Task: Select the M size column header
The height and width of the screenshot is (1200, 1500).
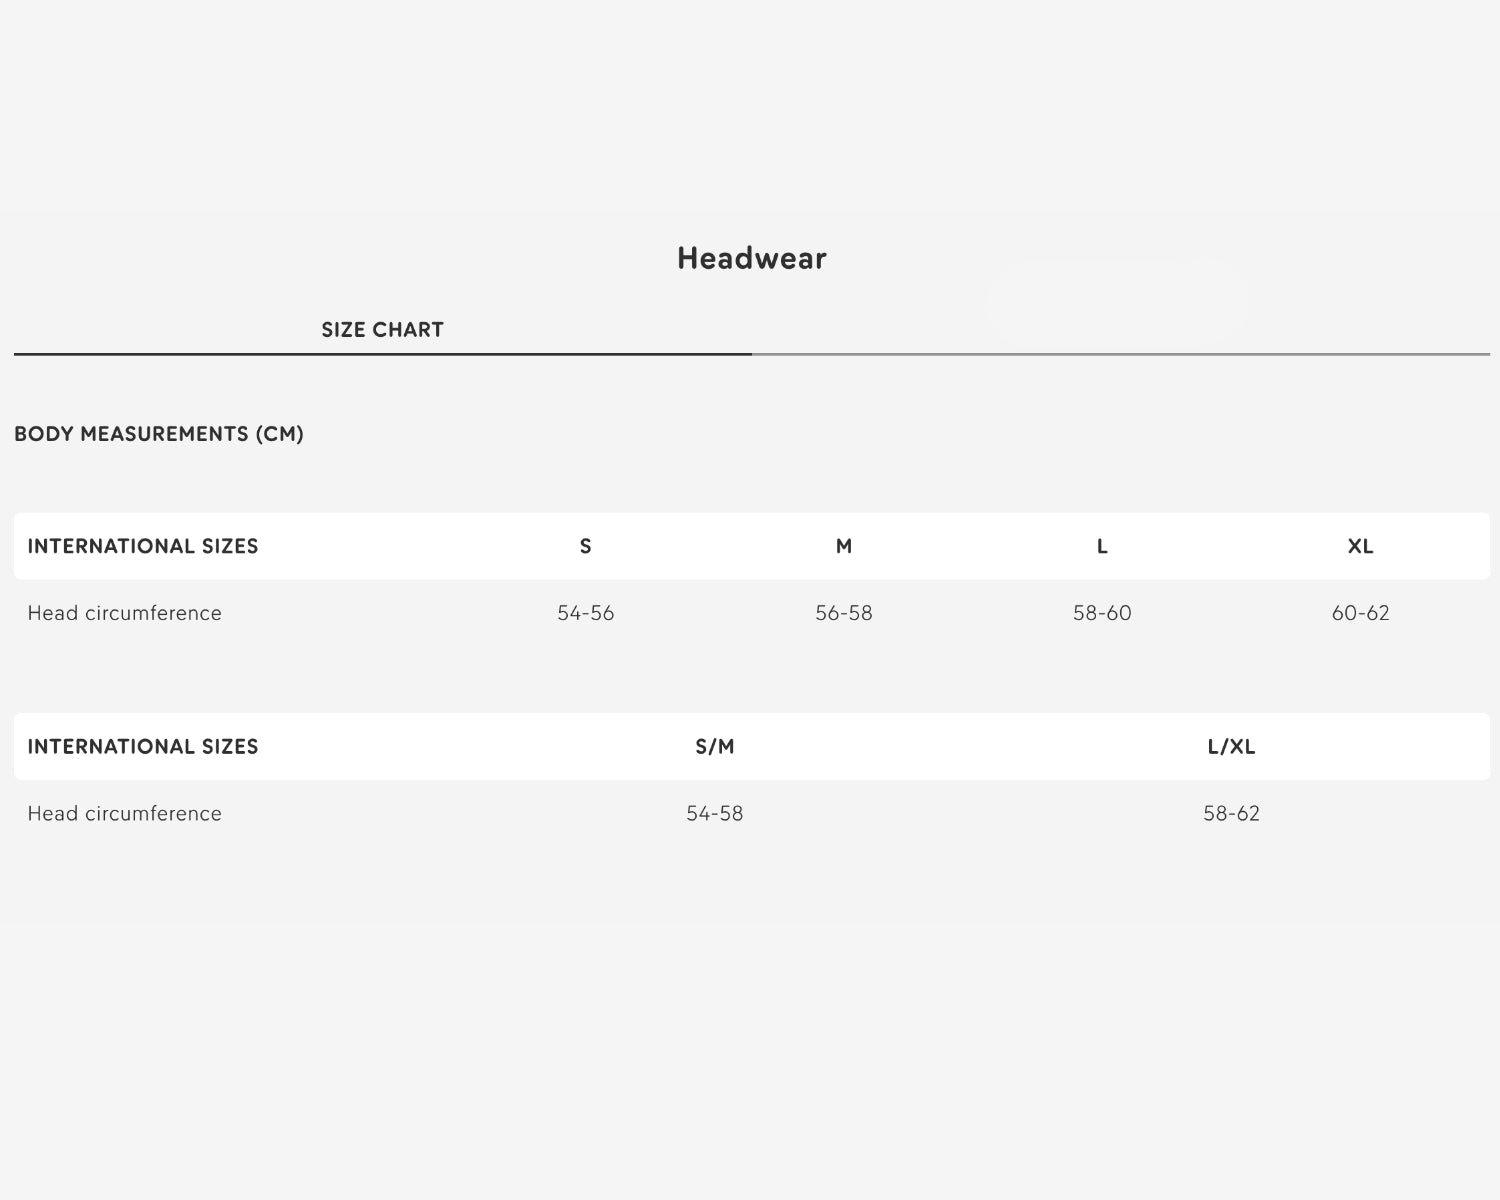Action: click(844, 546)
